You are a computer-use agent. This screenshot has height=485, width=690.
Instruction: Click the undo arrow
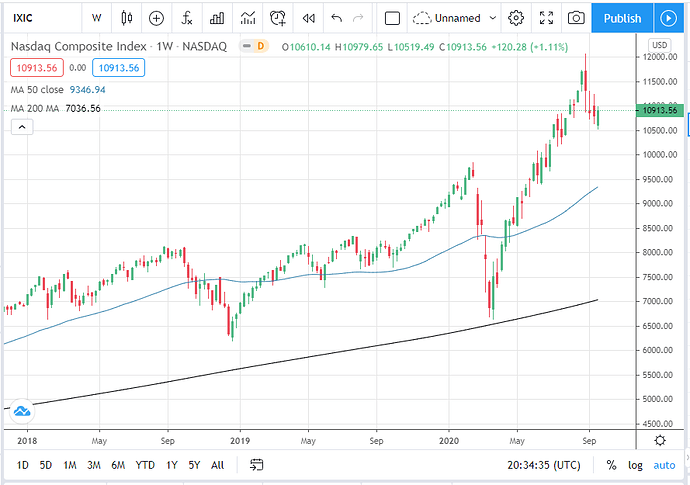[337, 18]
